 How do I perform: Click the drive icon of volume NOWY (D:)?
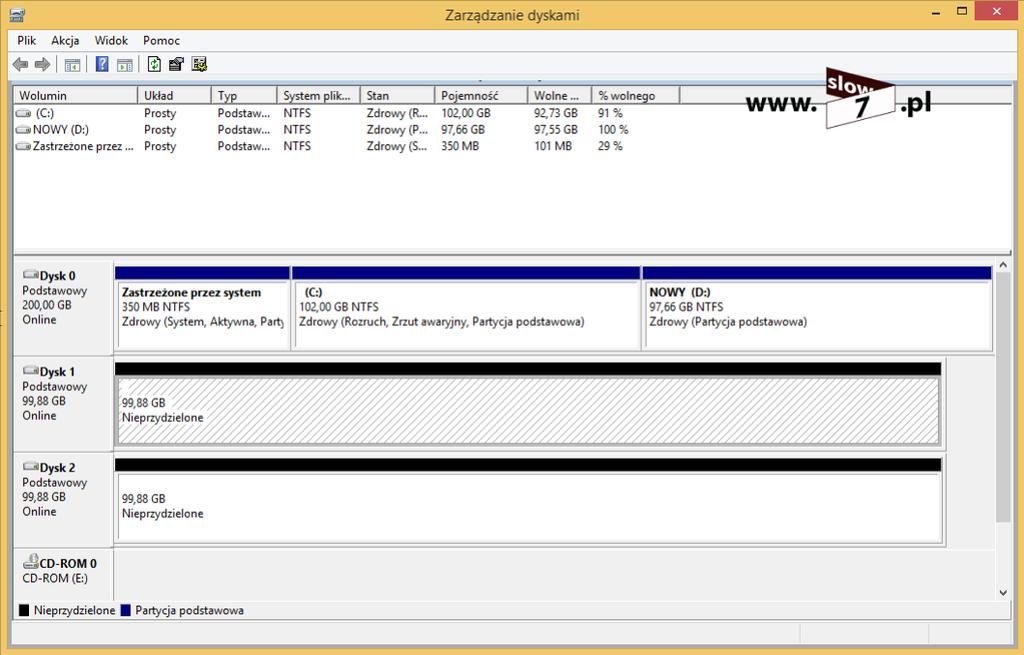pyautogui.click(x=24, y=129)
